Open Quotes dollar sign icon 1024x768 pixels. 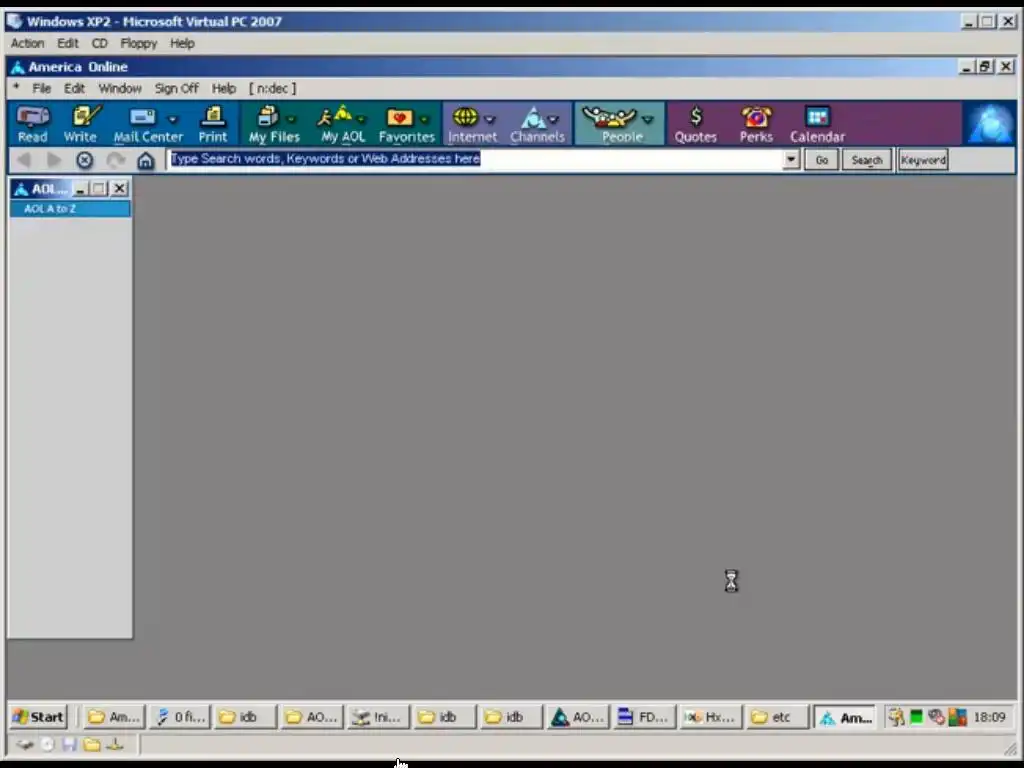696,123
